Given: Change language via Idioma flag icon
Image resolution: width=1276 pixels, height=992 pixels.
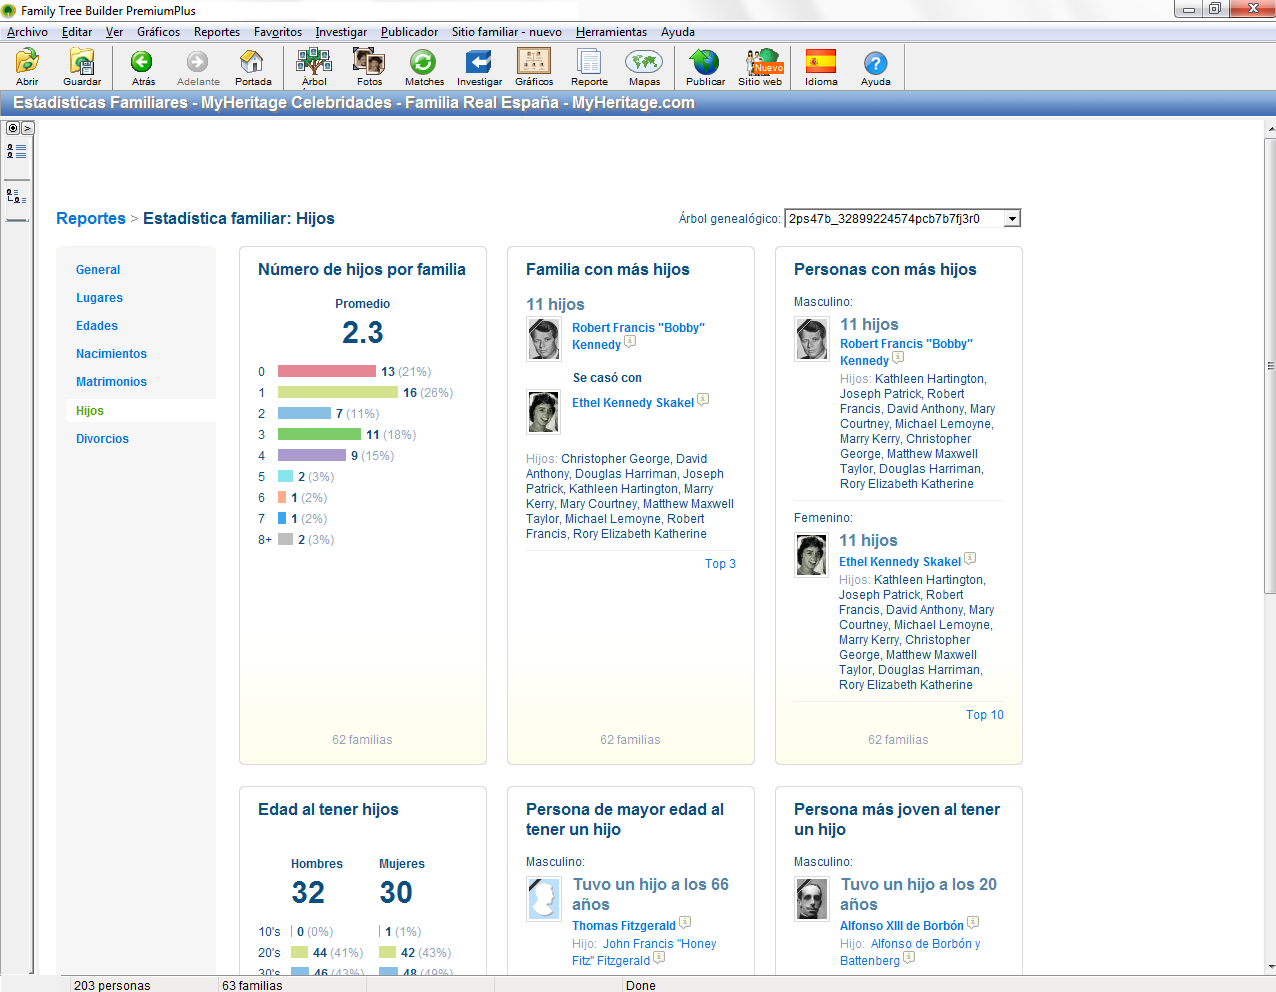Looking at the screenshot, I should (x=821, y=67).
